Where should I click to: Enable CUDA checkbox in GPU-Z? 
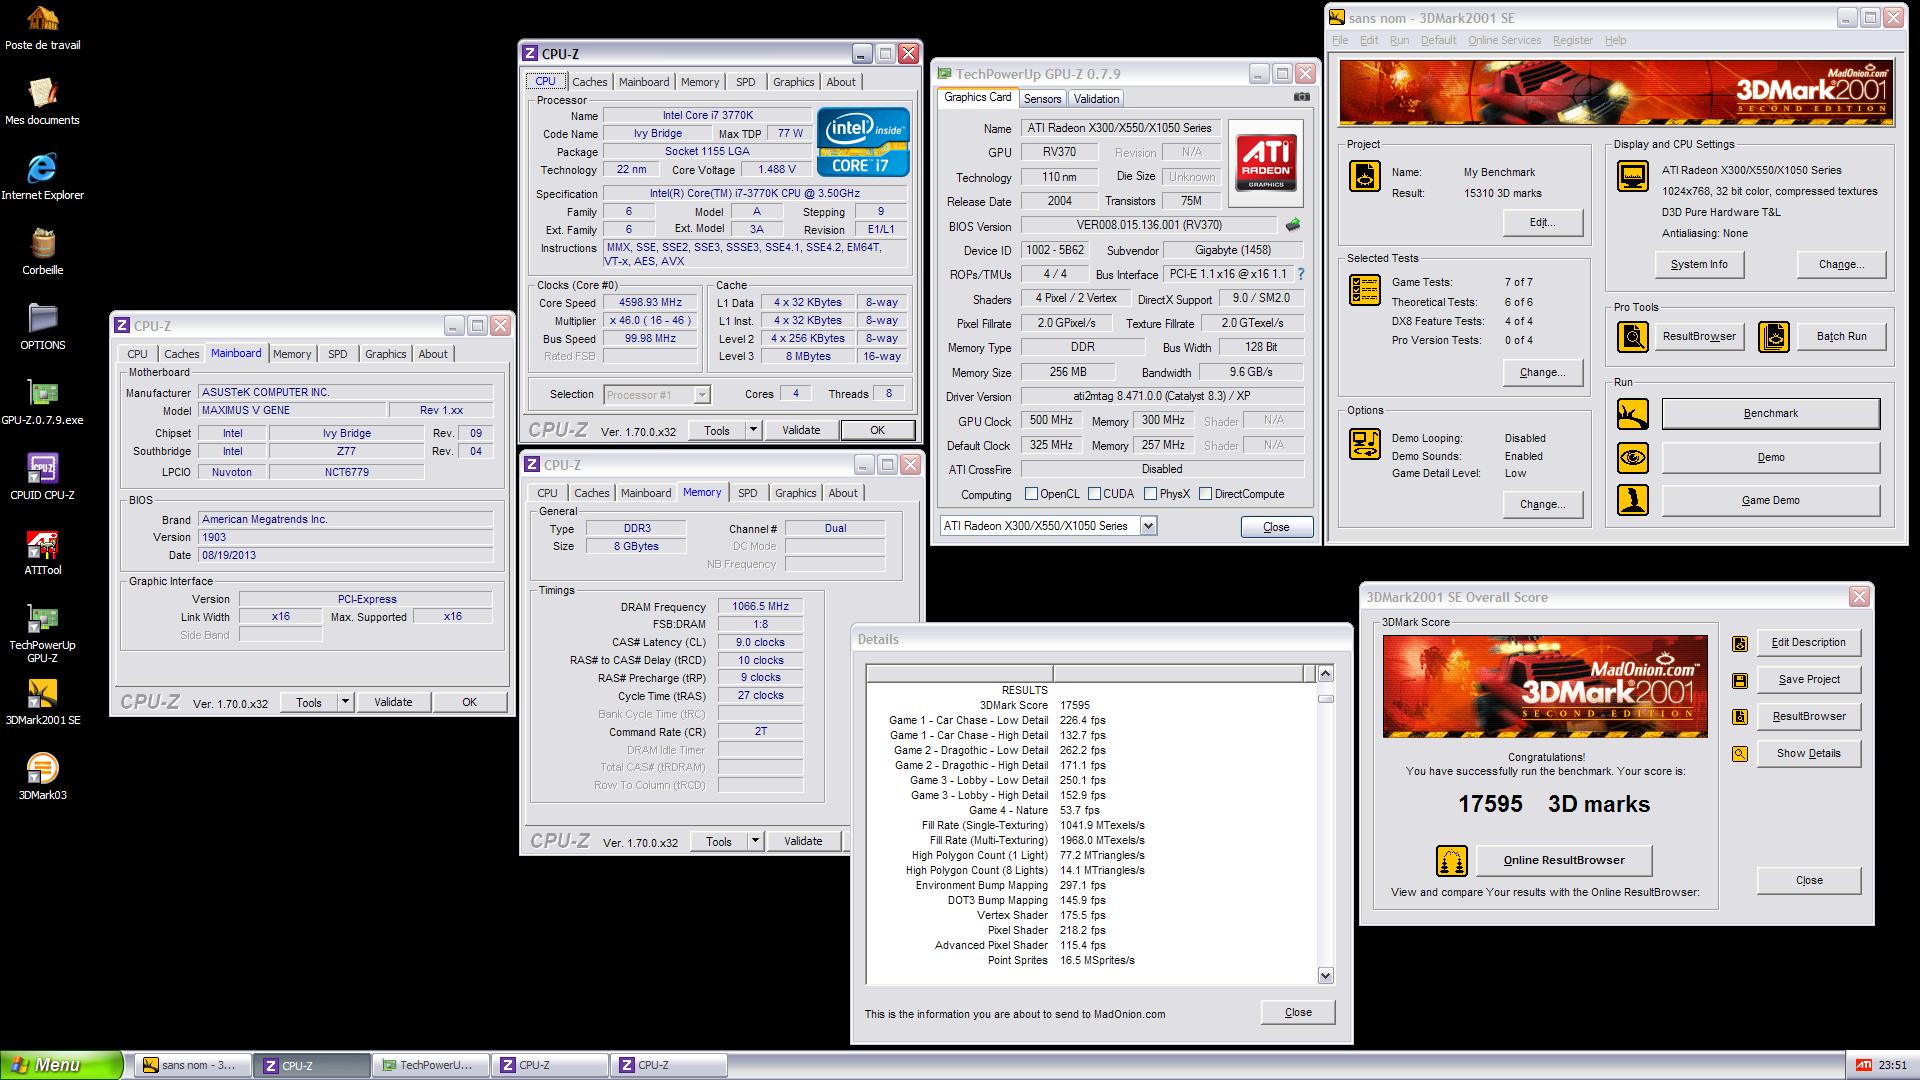(x=1094, y=494)
